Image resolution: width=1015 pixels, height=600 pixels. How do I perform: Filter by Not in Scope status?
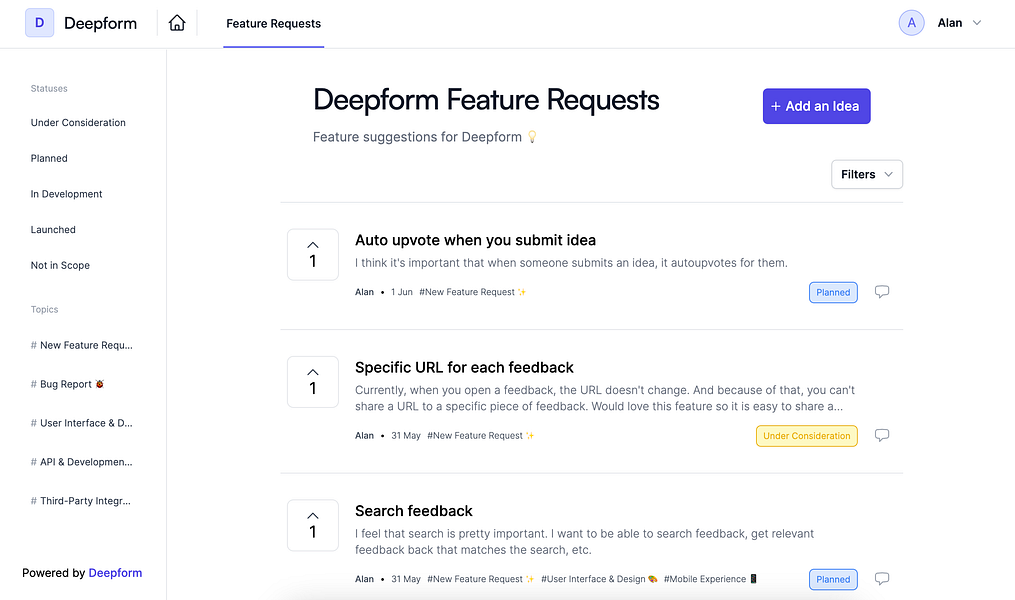tap(60, 265)
